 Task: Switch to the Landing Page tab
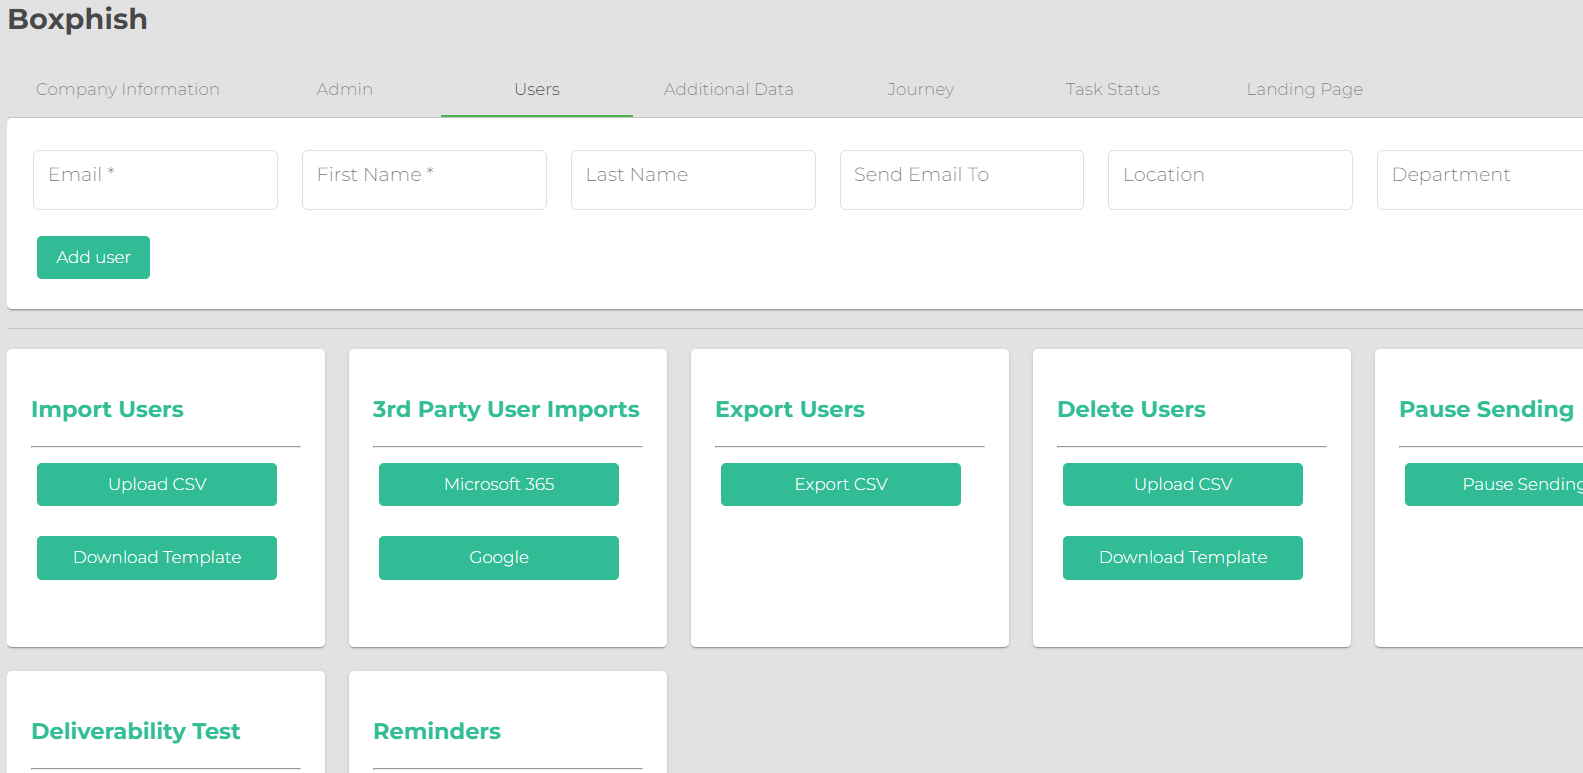pos(1305,89)
